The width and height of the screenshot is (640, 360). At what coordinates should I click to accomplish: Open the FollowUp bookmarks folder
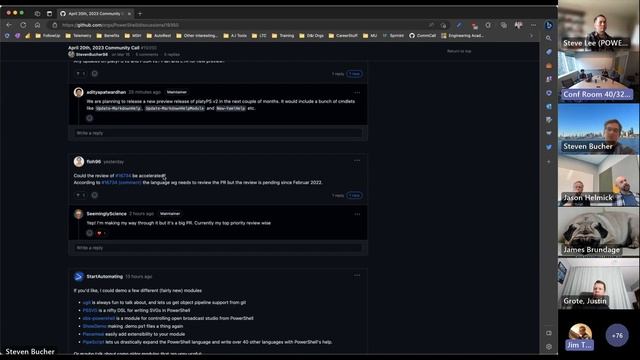[x=48, y=36]
